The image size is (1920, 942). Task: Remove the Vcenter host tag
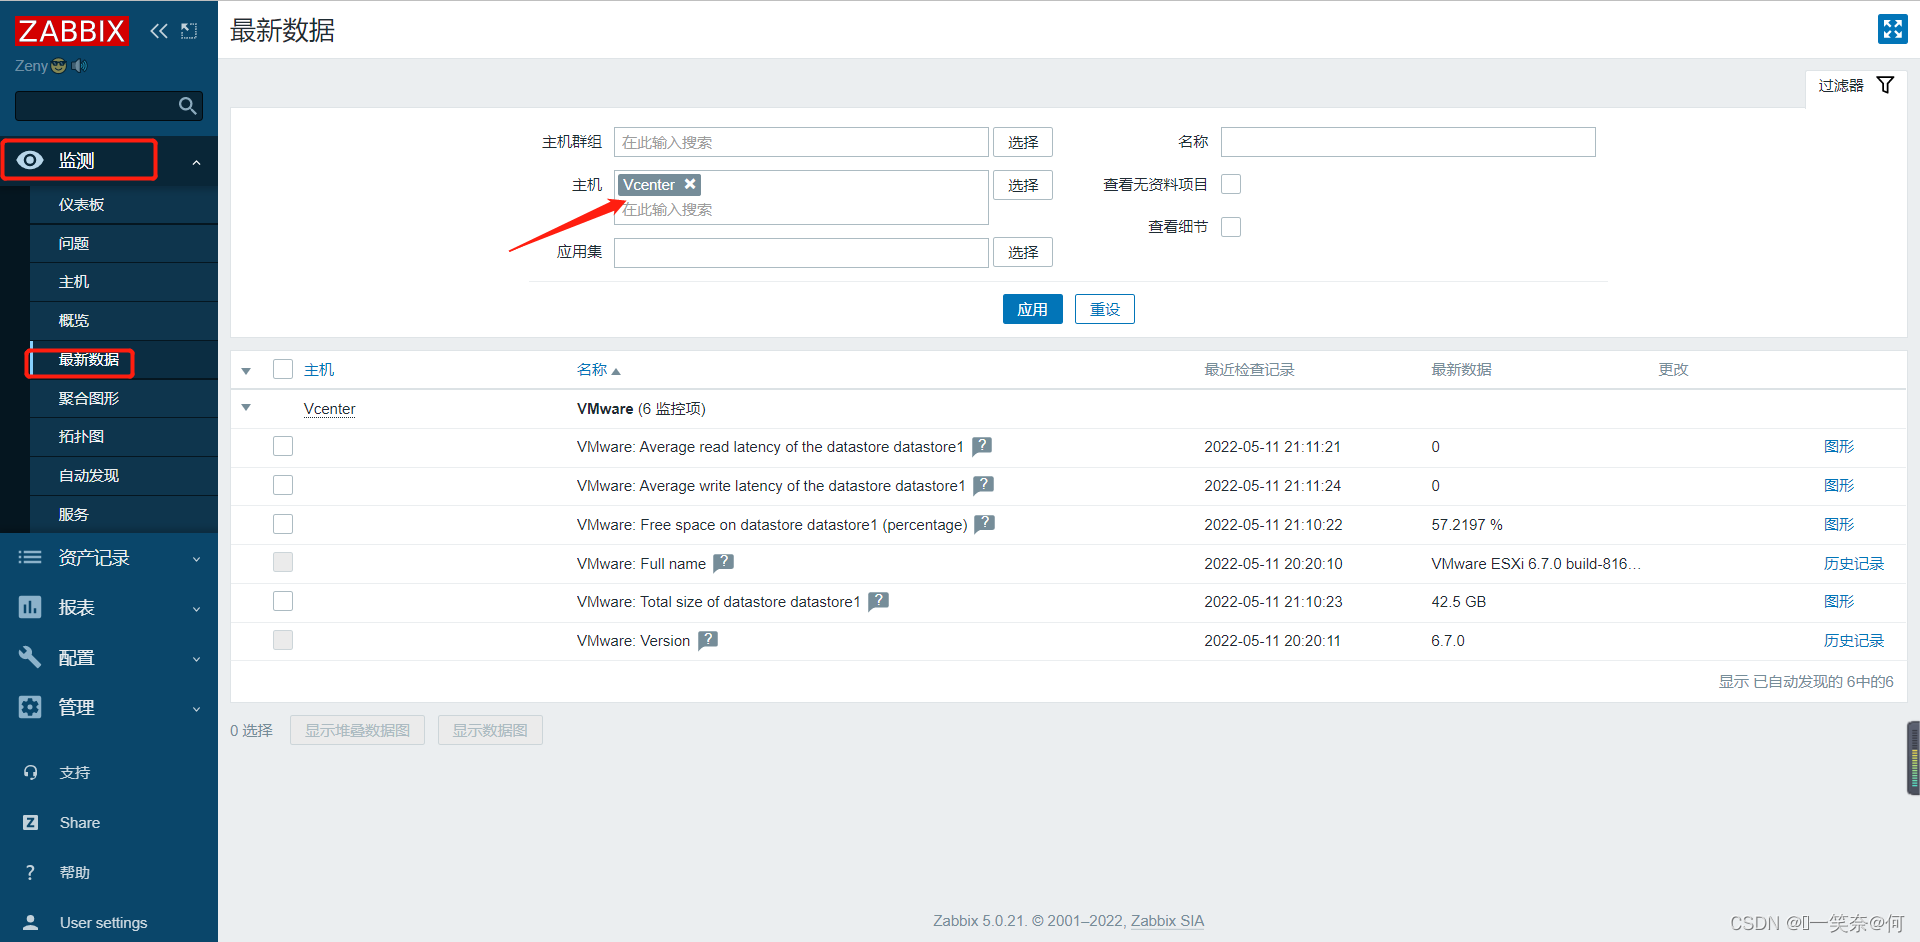[x=690, y=184]
